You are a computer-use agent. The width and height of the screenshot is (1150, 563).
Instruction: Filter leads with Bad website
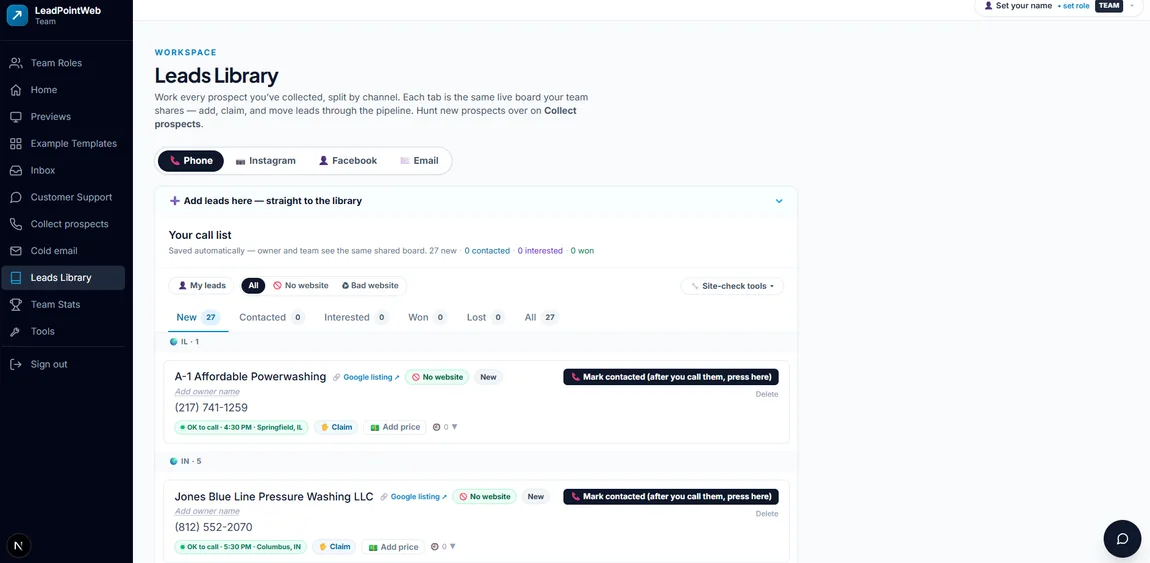click(370, 286)
